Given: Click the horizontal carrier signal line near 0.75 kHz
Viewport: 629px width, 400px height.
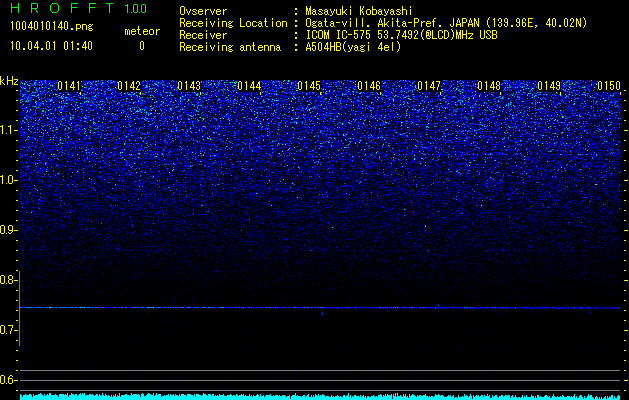Looking at the screenshot, I should tap(320, 308).
